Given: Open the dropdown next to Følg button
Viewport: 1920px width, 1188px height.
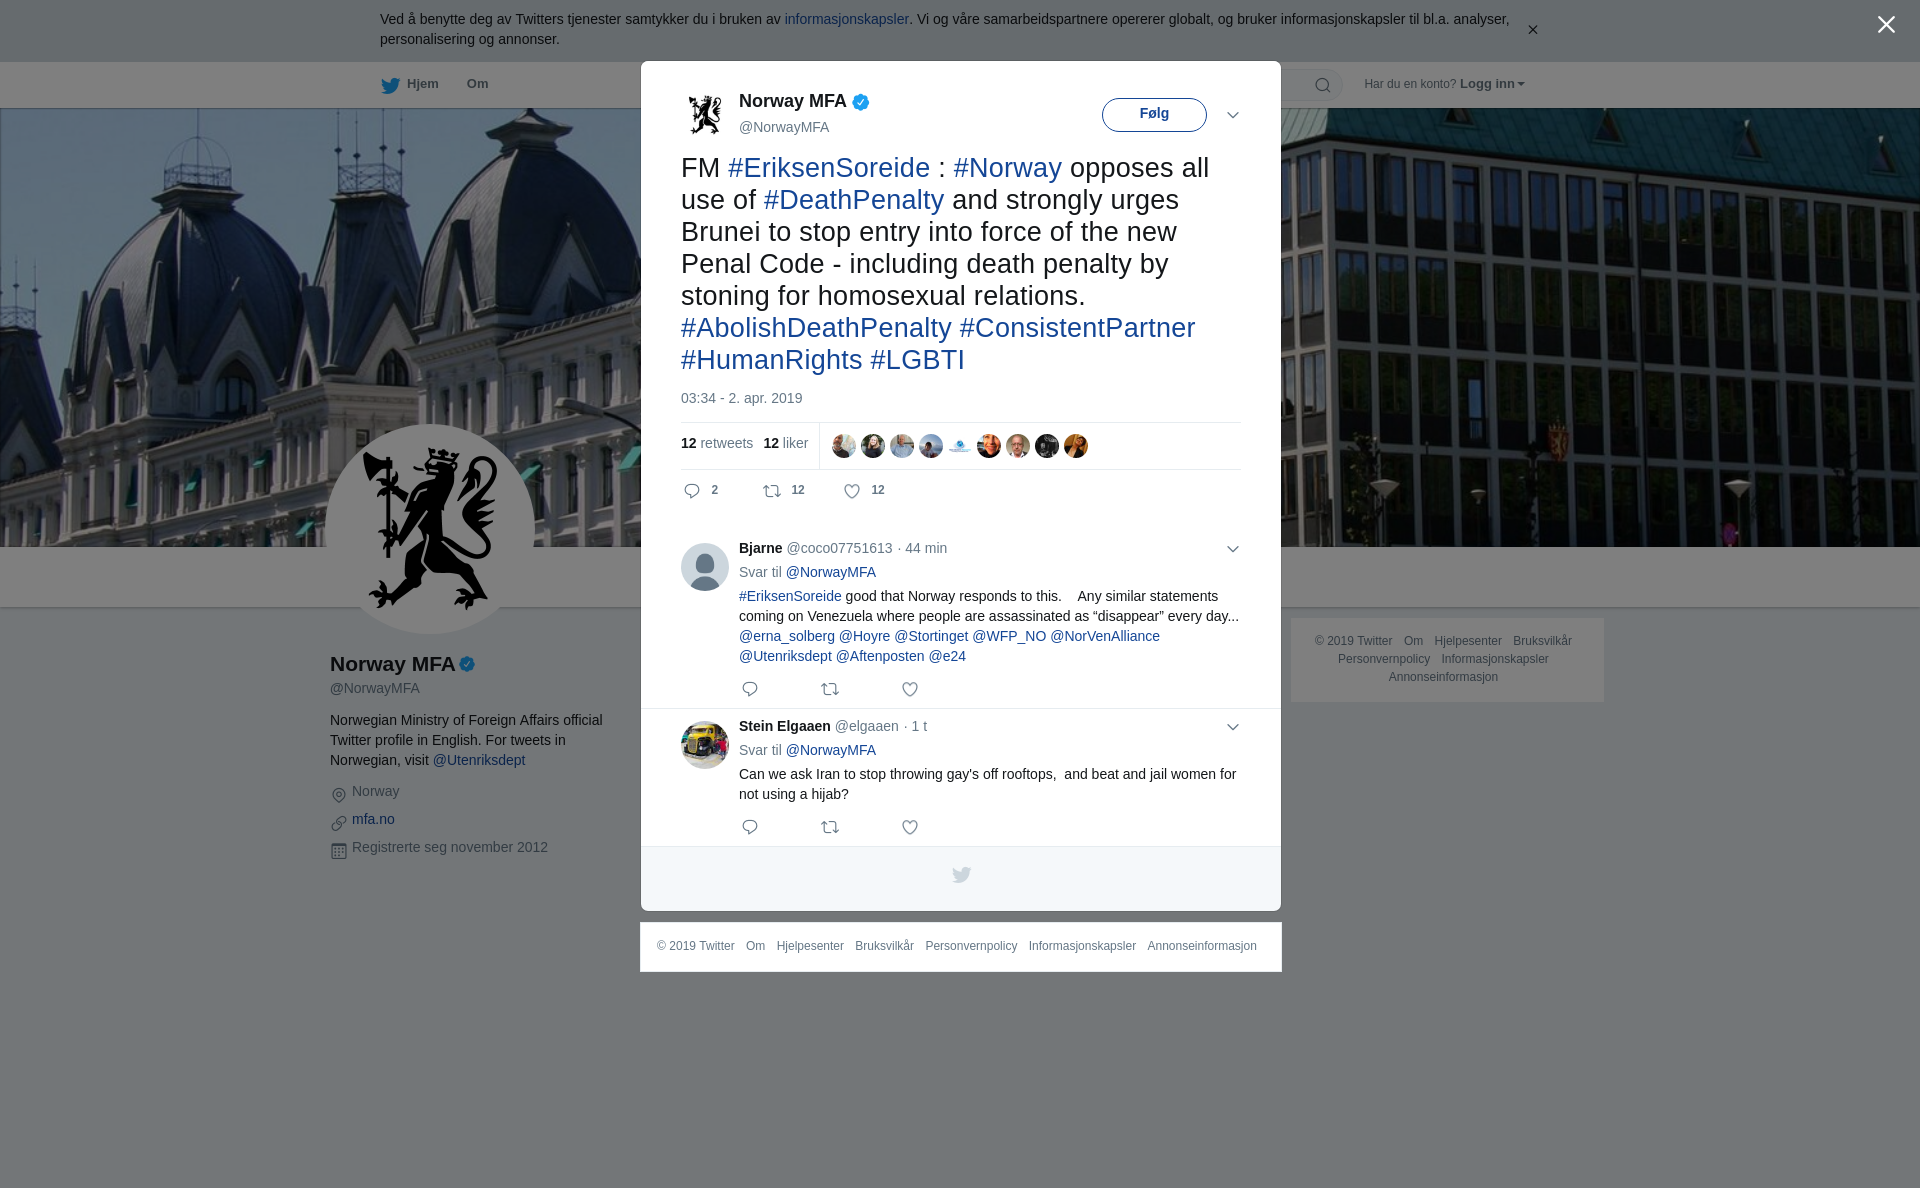Looking at the screenshot, I should (1233, 115).
